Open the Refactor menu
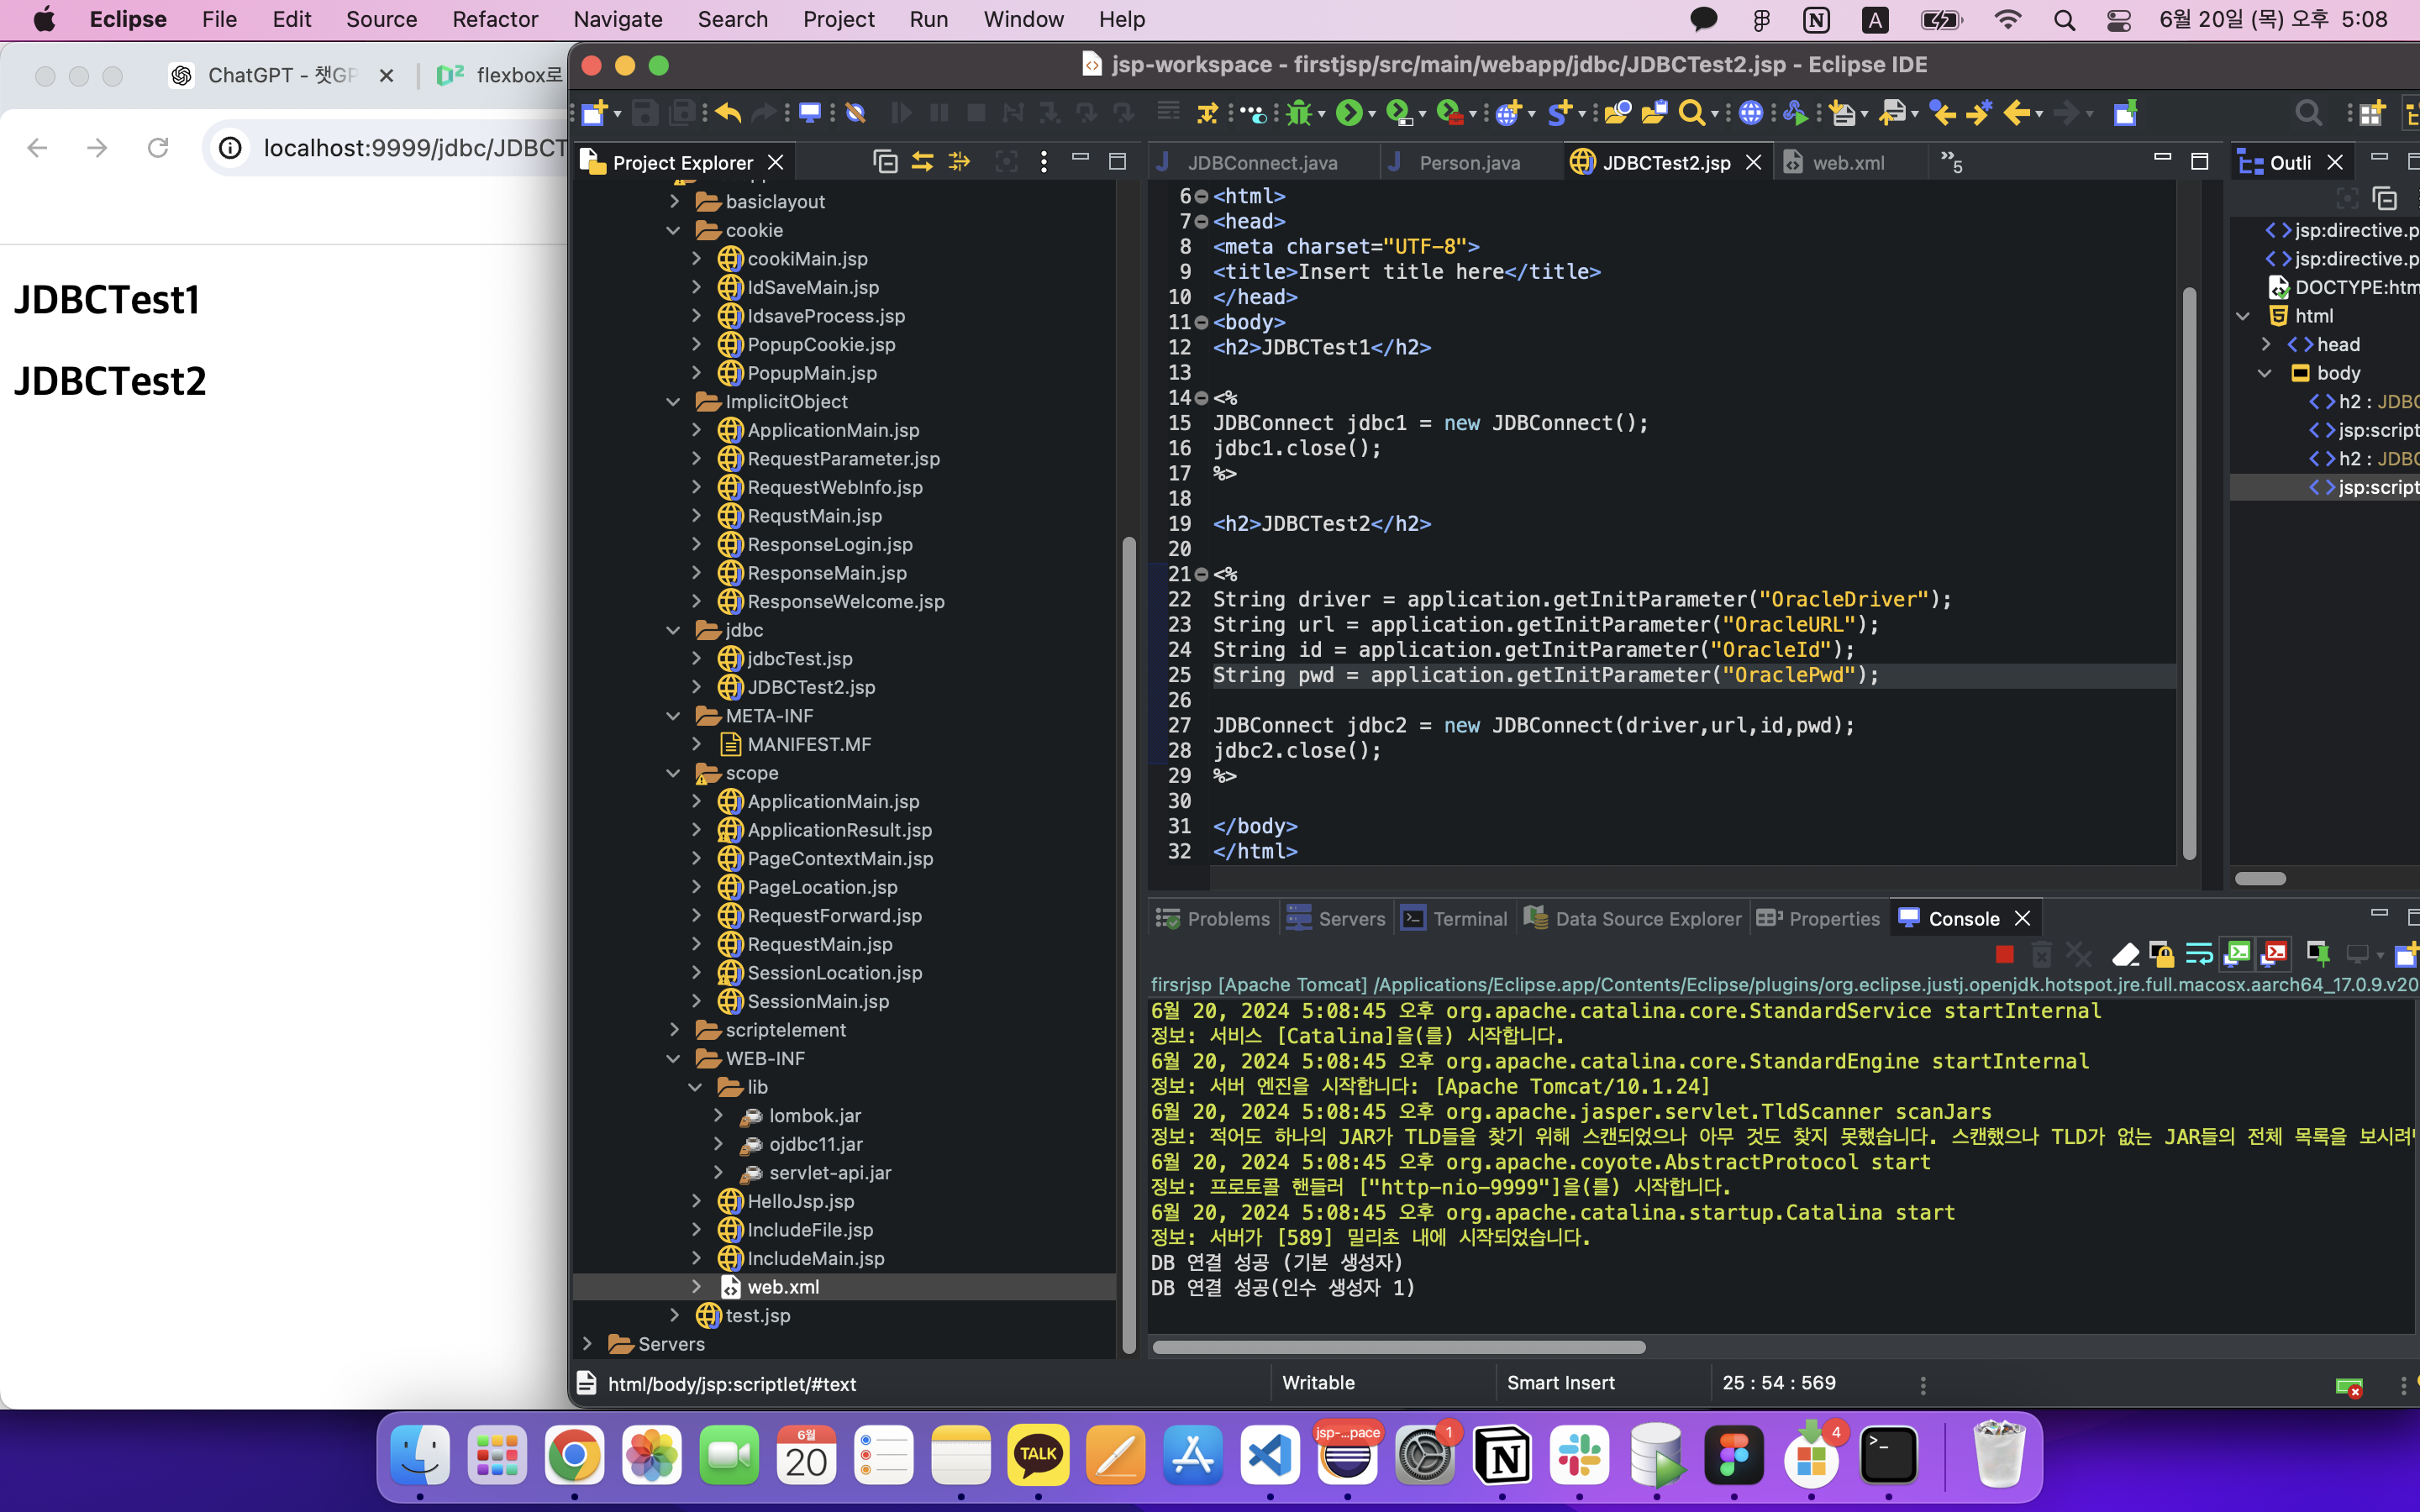This screenshot has height=1512, width=2420. [495, 19]
